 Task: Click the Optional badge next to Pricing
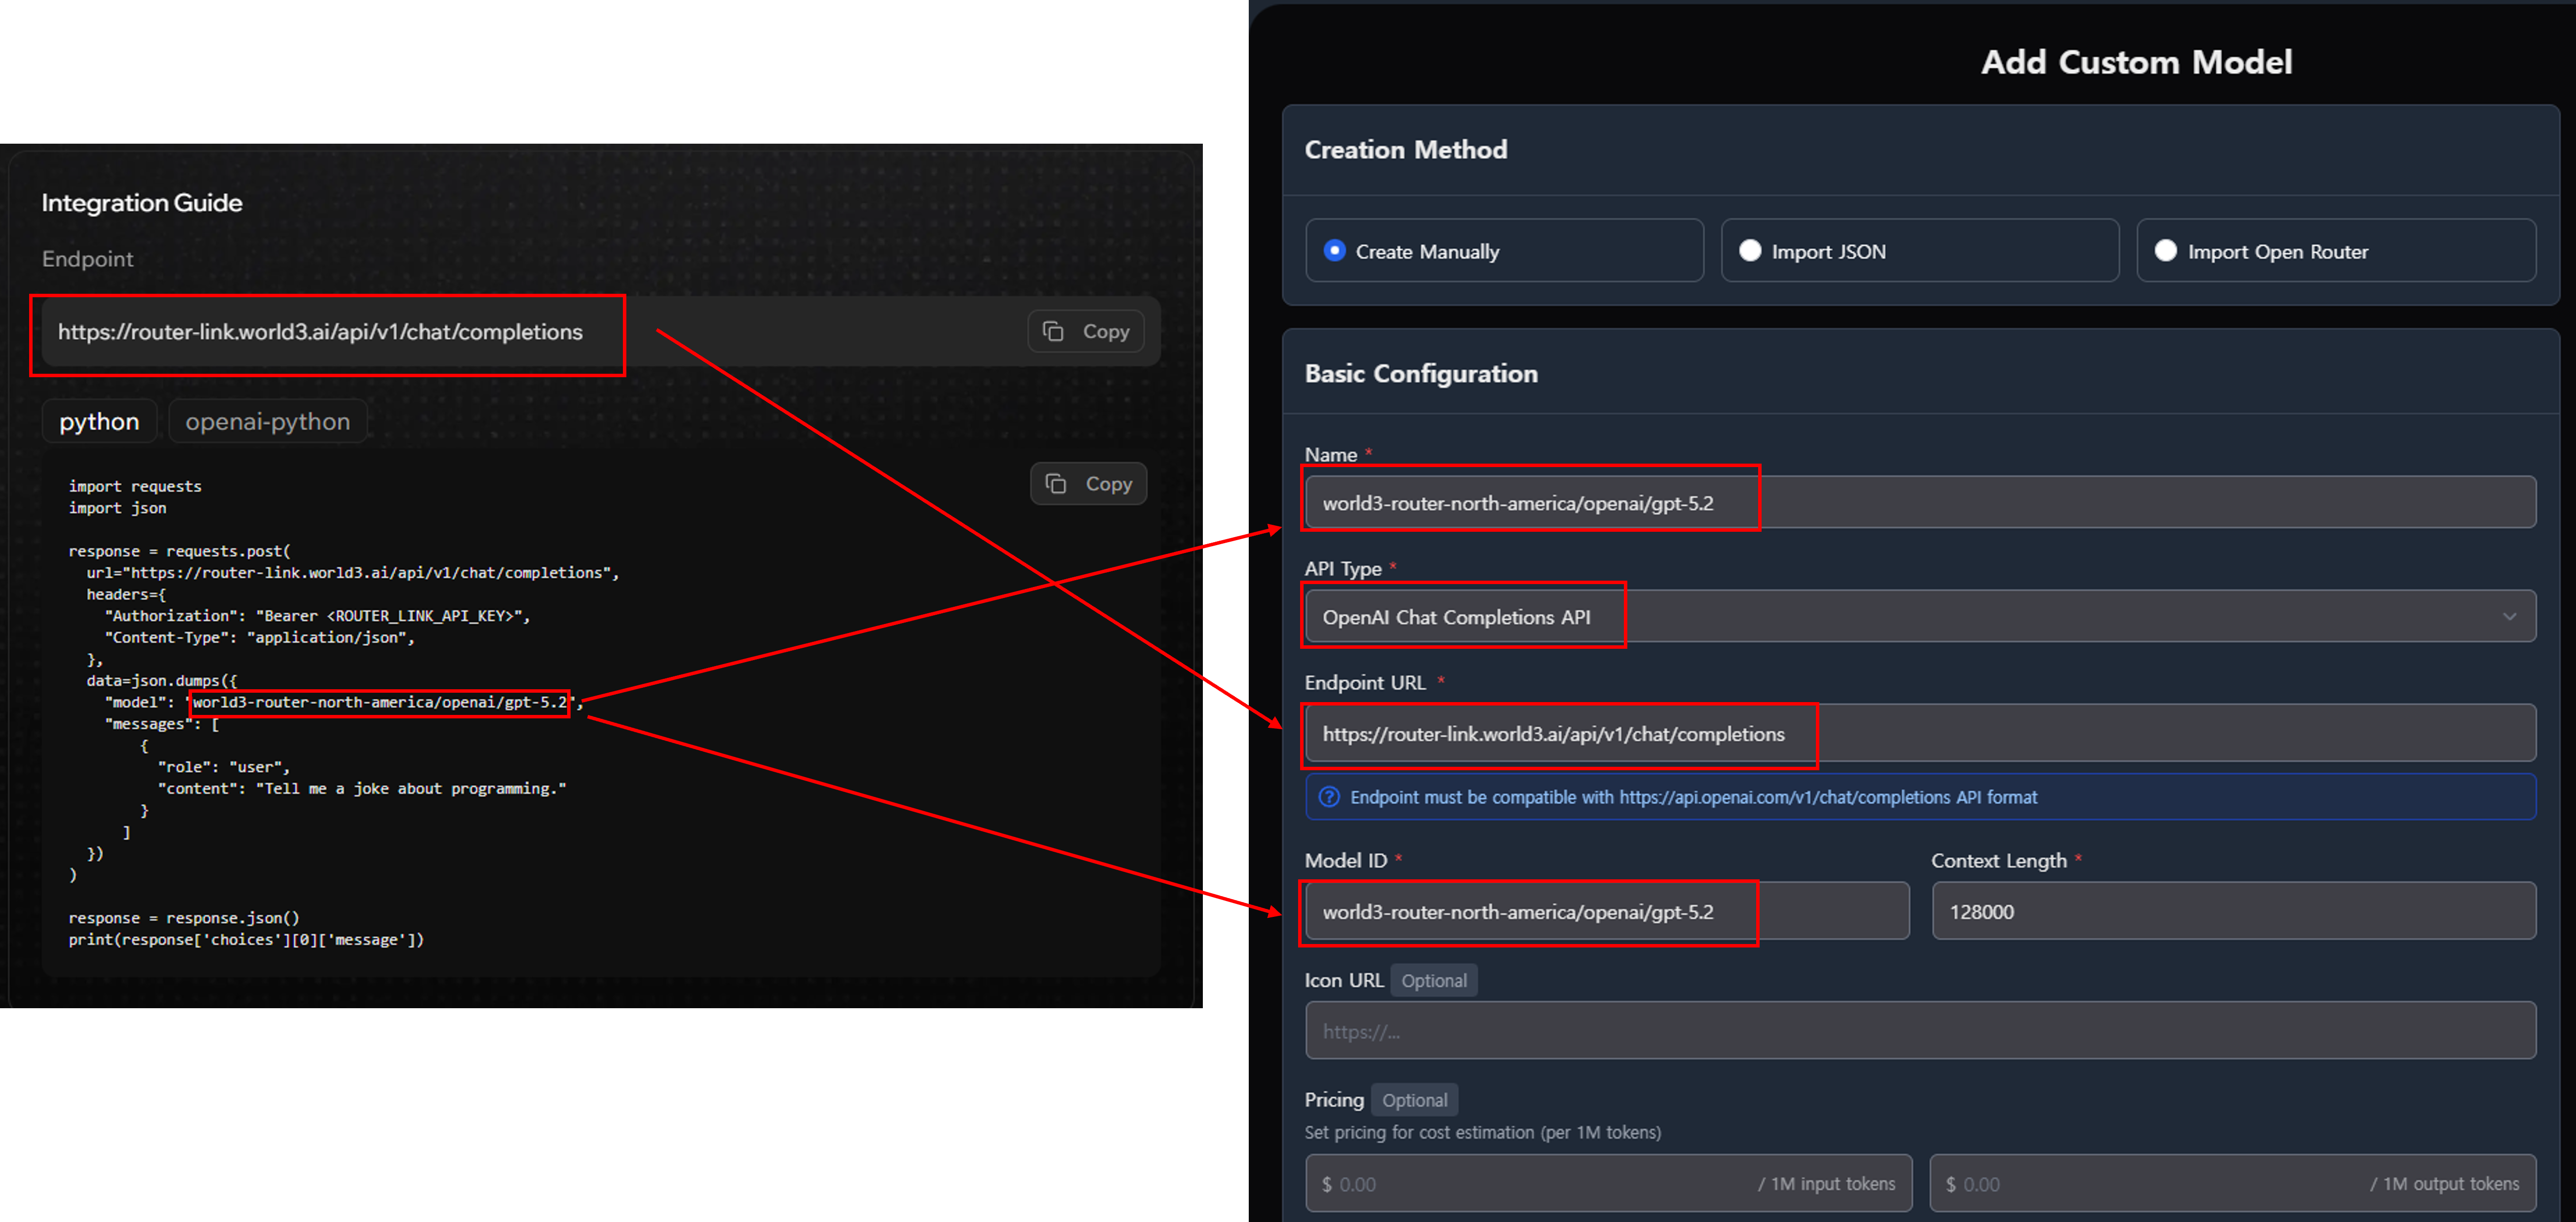pos(1414,1100)
